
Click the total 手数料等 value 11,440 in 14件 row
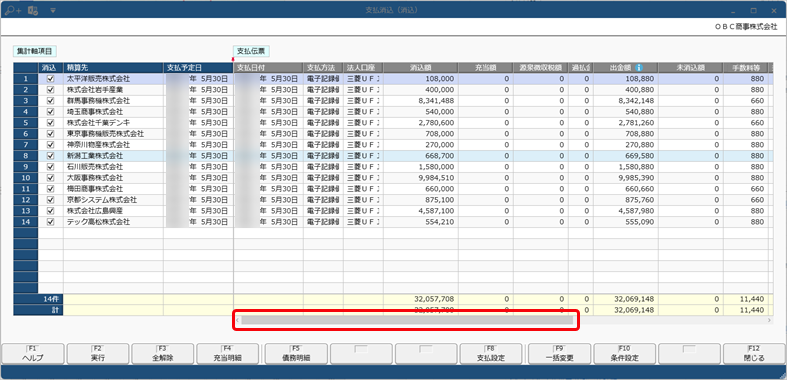tap(752, 299)
